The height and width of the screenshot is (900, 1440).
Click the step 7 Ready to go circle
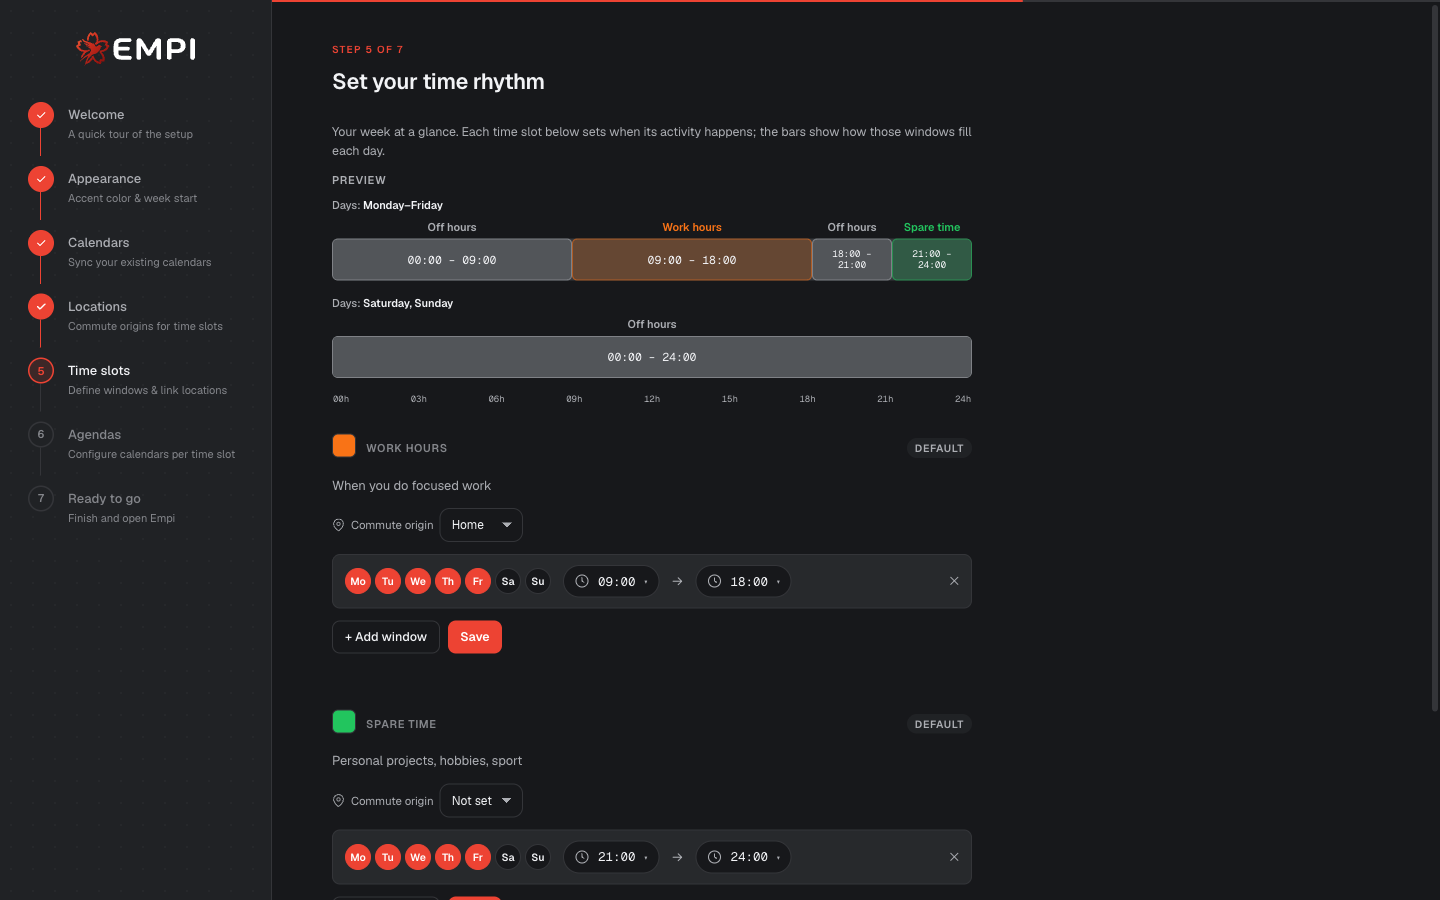click(41, 499)
